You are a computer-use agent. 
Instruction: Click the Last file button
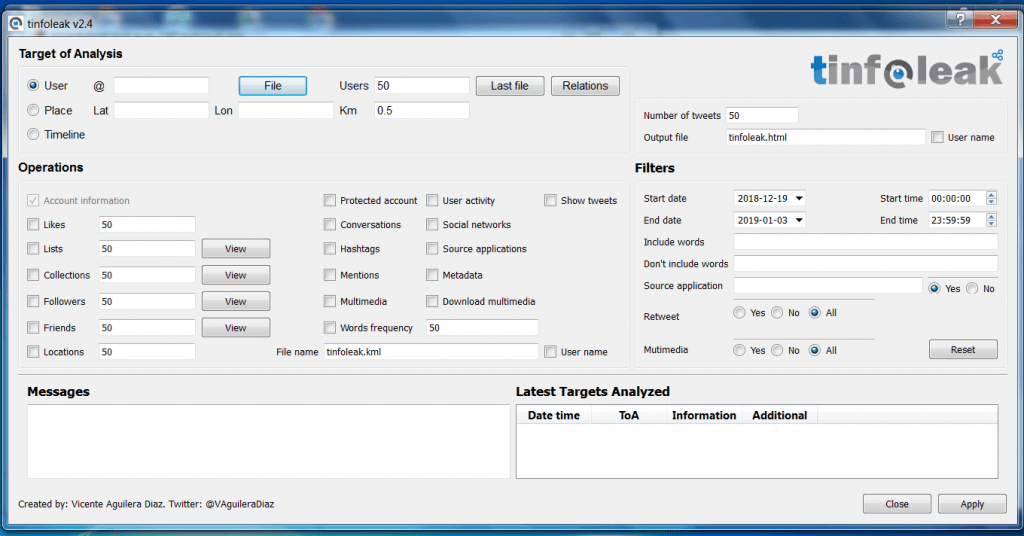click(x=509, y=86)
